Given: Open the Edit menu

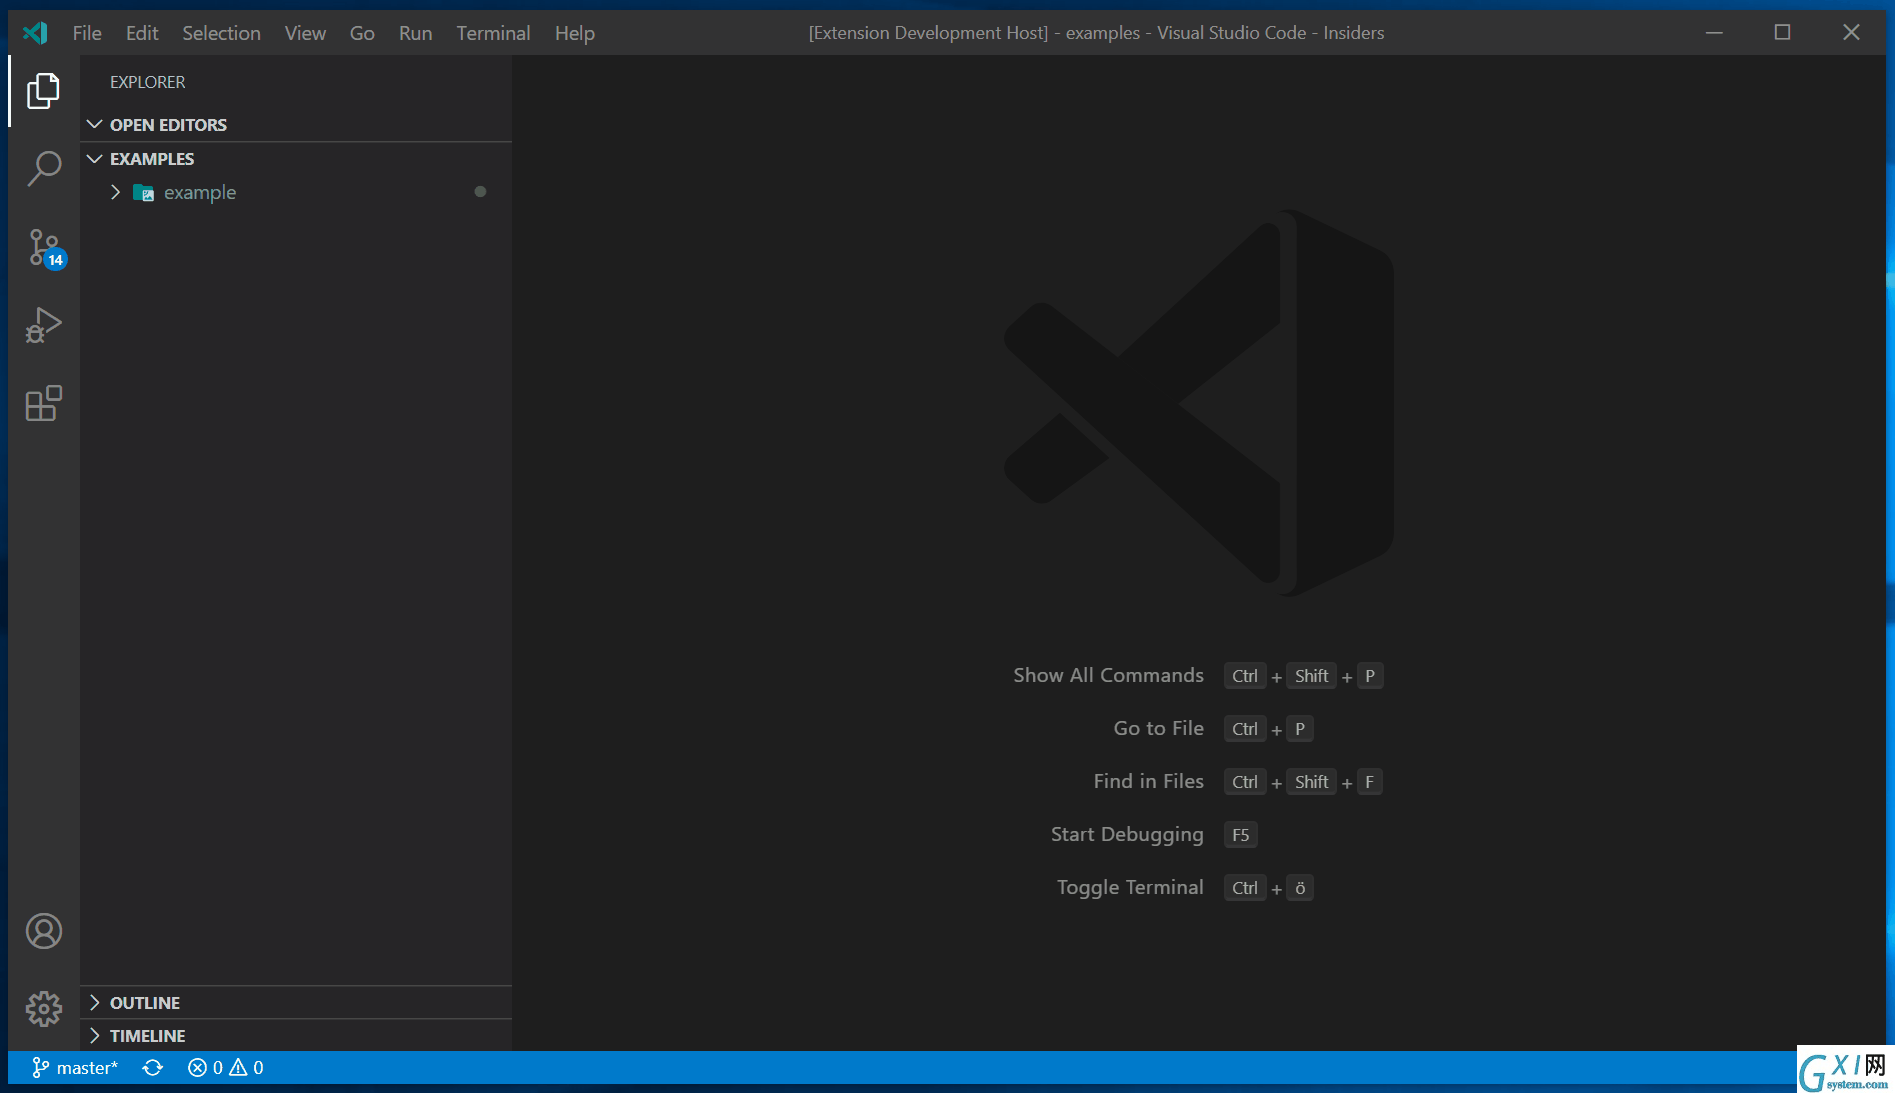Looking at the screenshot, I should 142,33.
